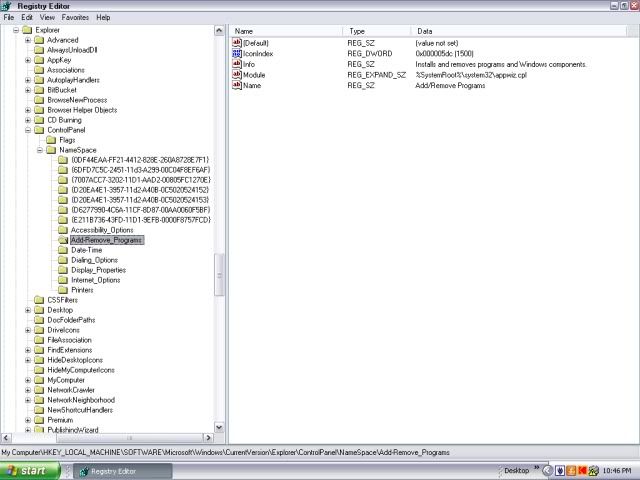
Task: Click tree horizontal scroll right arrow
Action: point(208,438)
